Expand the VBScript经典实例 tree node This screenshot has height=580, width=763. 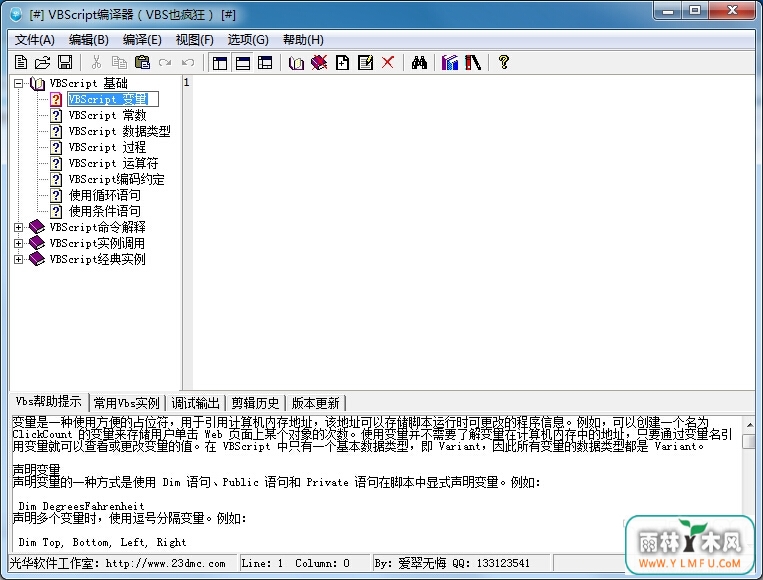click(18, 259)
